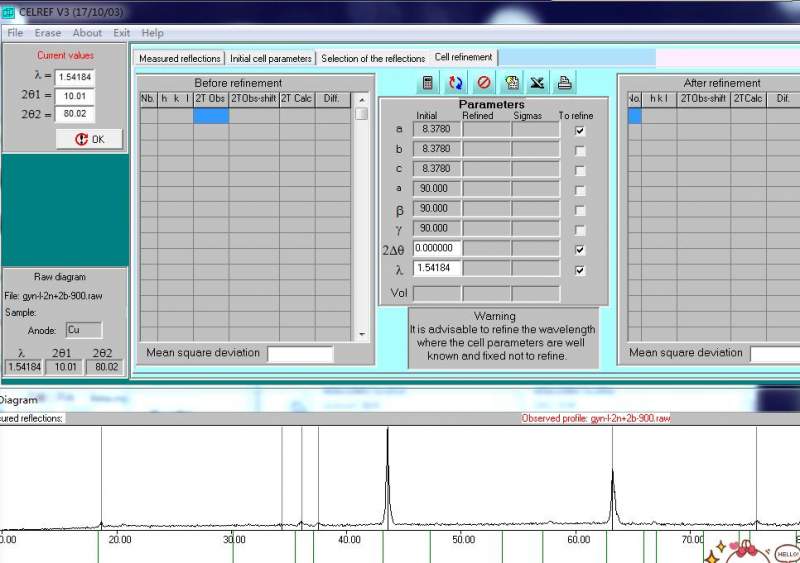The width and height of the screenshot is (800, 563).
Task: Click the scroll down arrow of Before refinement table
Action: (x=362, y=334)
